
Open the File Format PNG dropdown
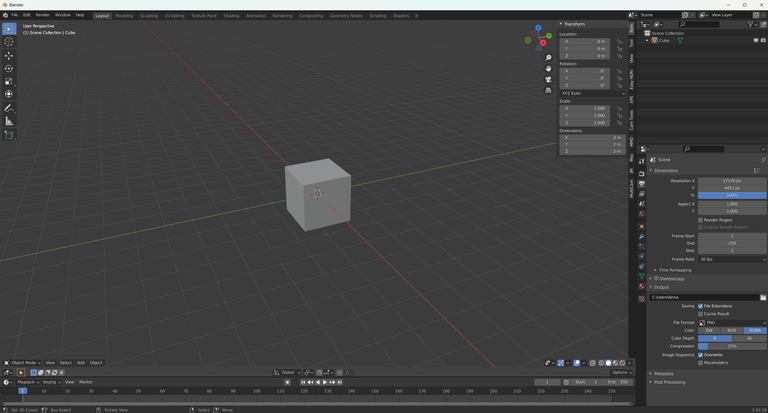[x=732, y=322]
